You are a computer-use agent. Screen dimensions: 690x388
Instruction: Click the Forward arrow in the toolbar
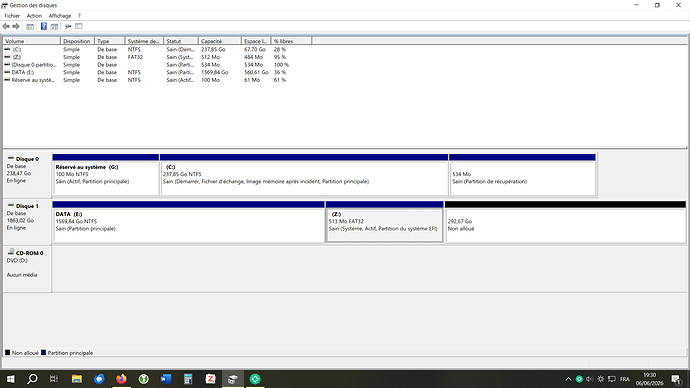[16, 26]
